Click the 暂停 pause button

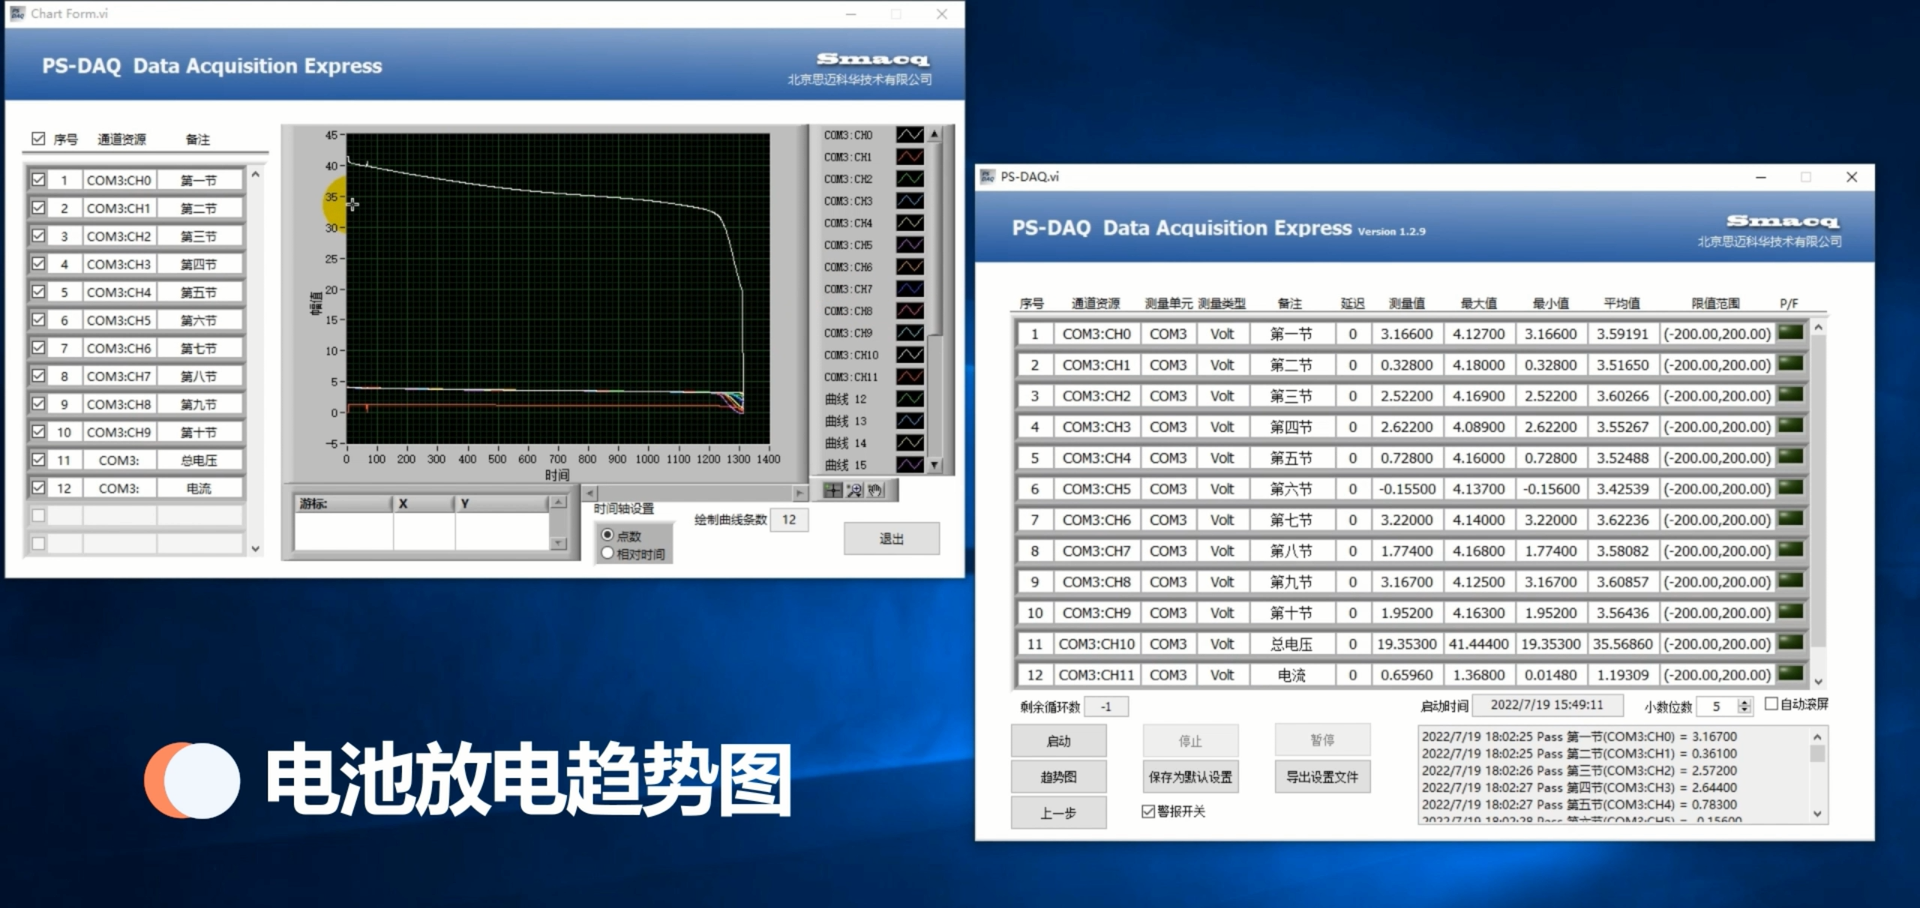pyautogui.click(x=1322, y=740)
